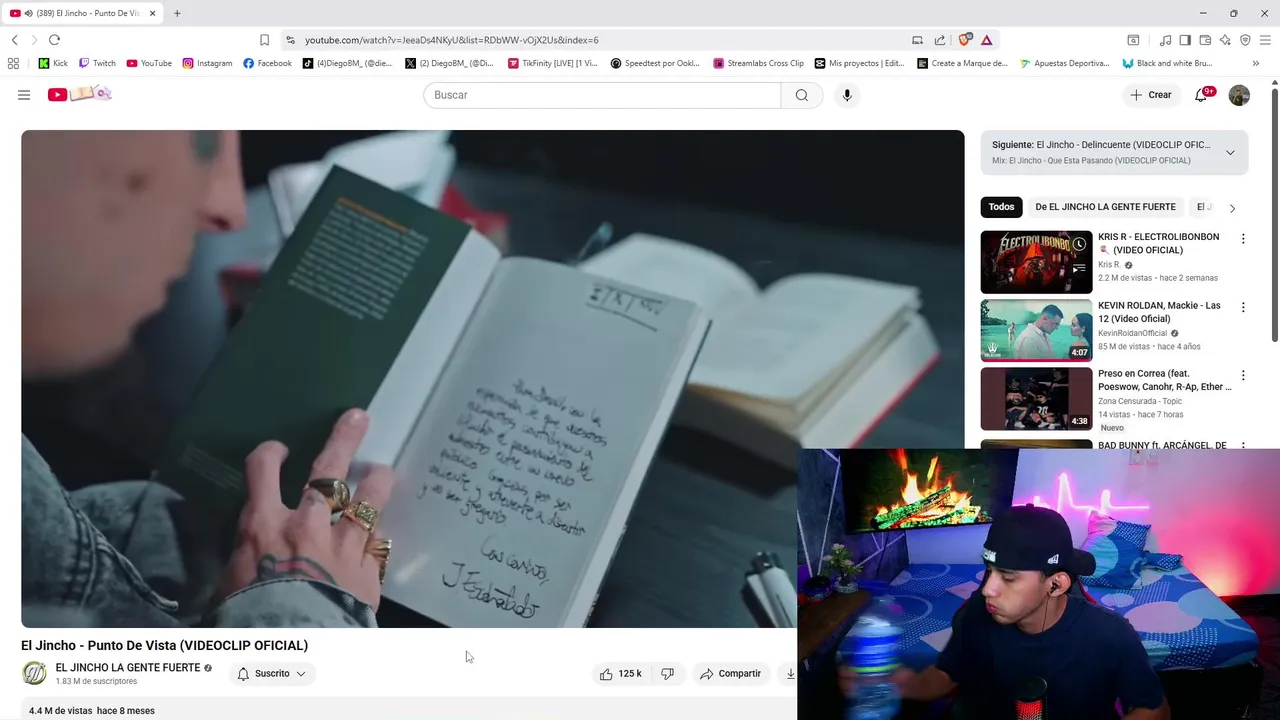Click the video player to pause

(x=492, y=379)
